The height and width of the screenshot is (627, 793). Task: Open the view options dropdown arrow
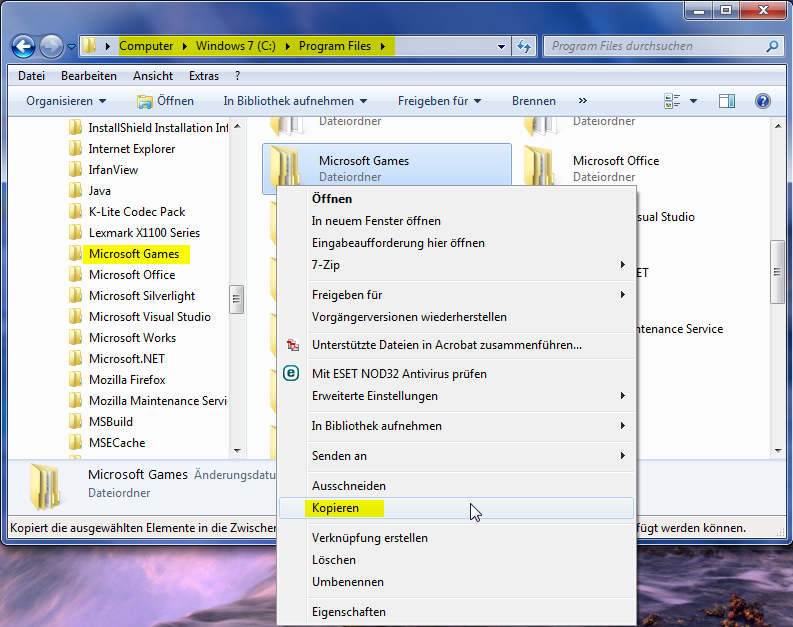click(x=693, y=101)
